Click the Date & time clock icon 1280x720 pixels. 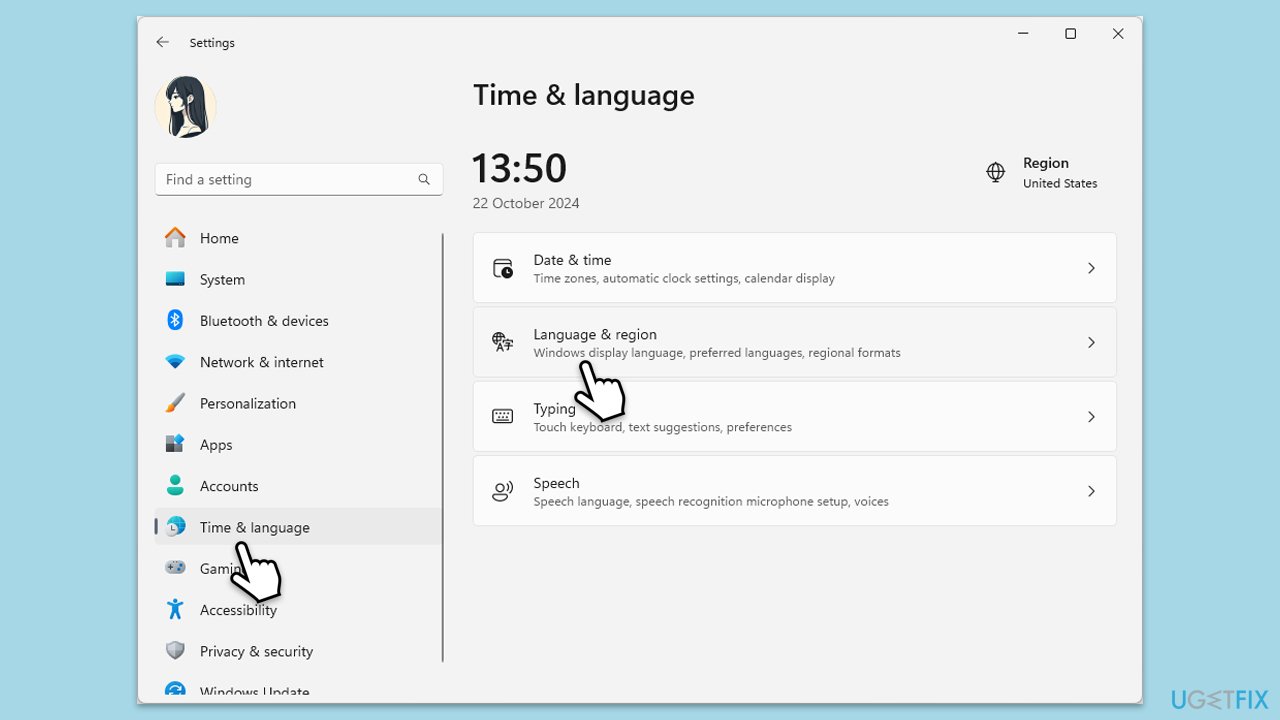tap(503, 268)
